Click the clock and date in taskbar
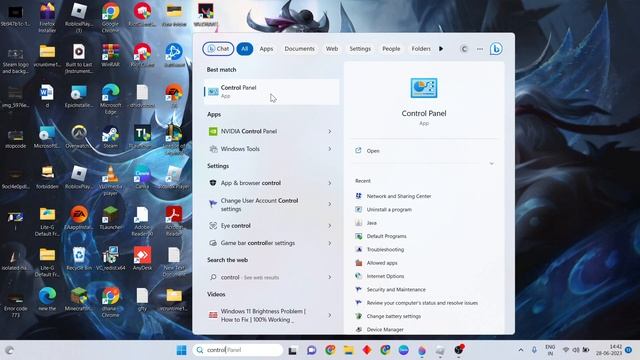Screen dimensions: 640x360 click(609, 350)
